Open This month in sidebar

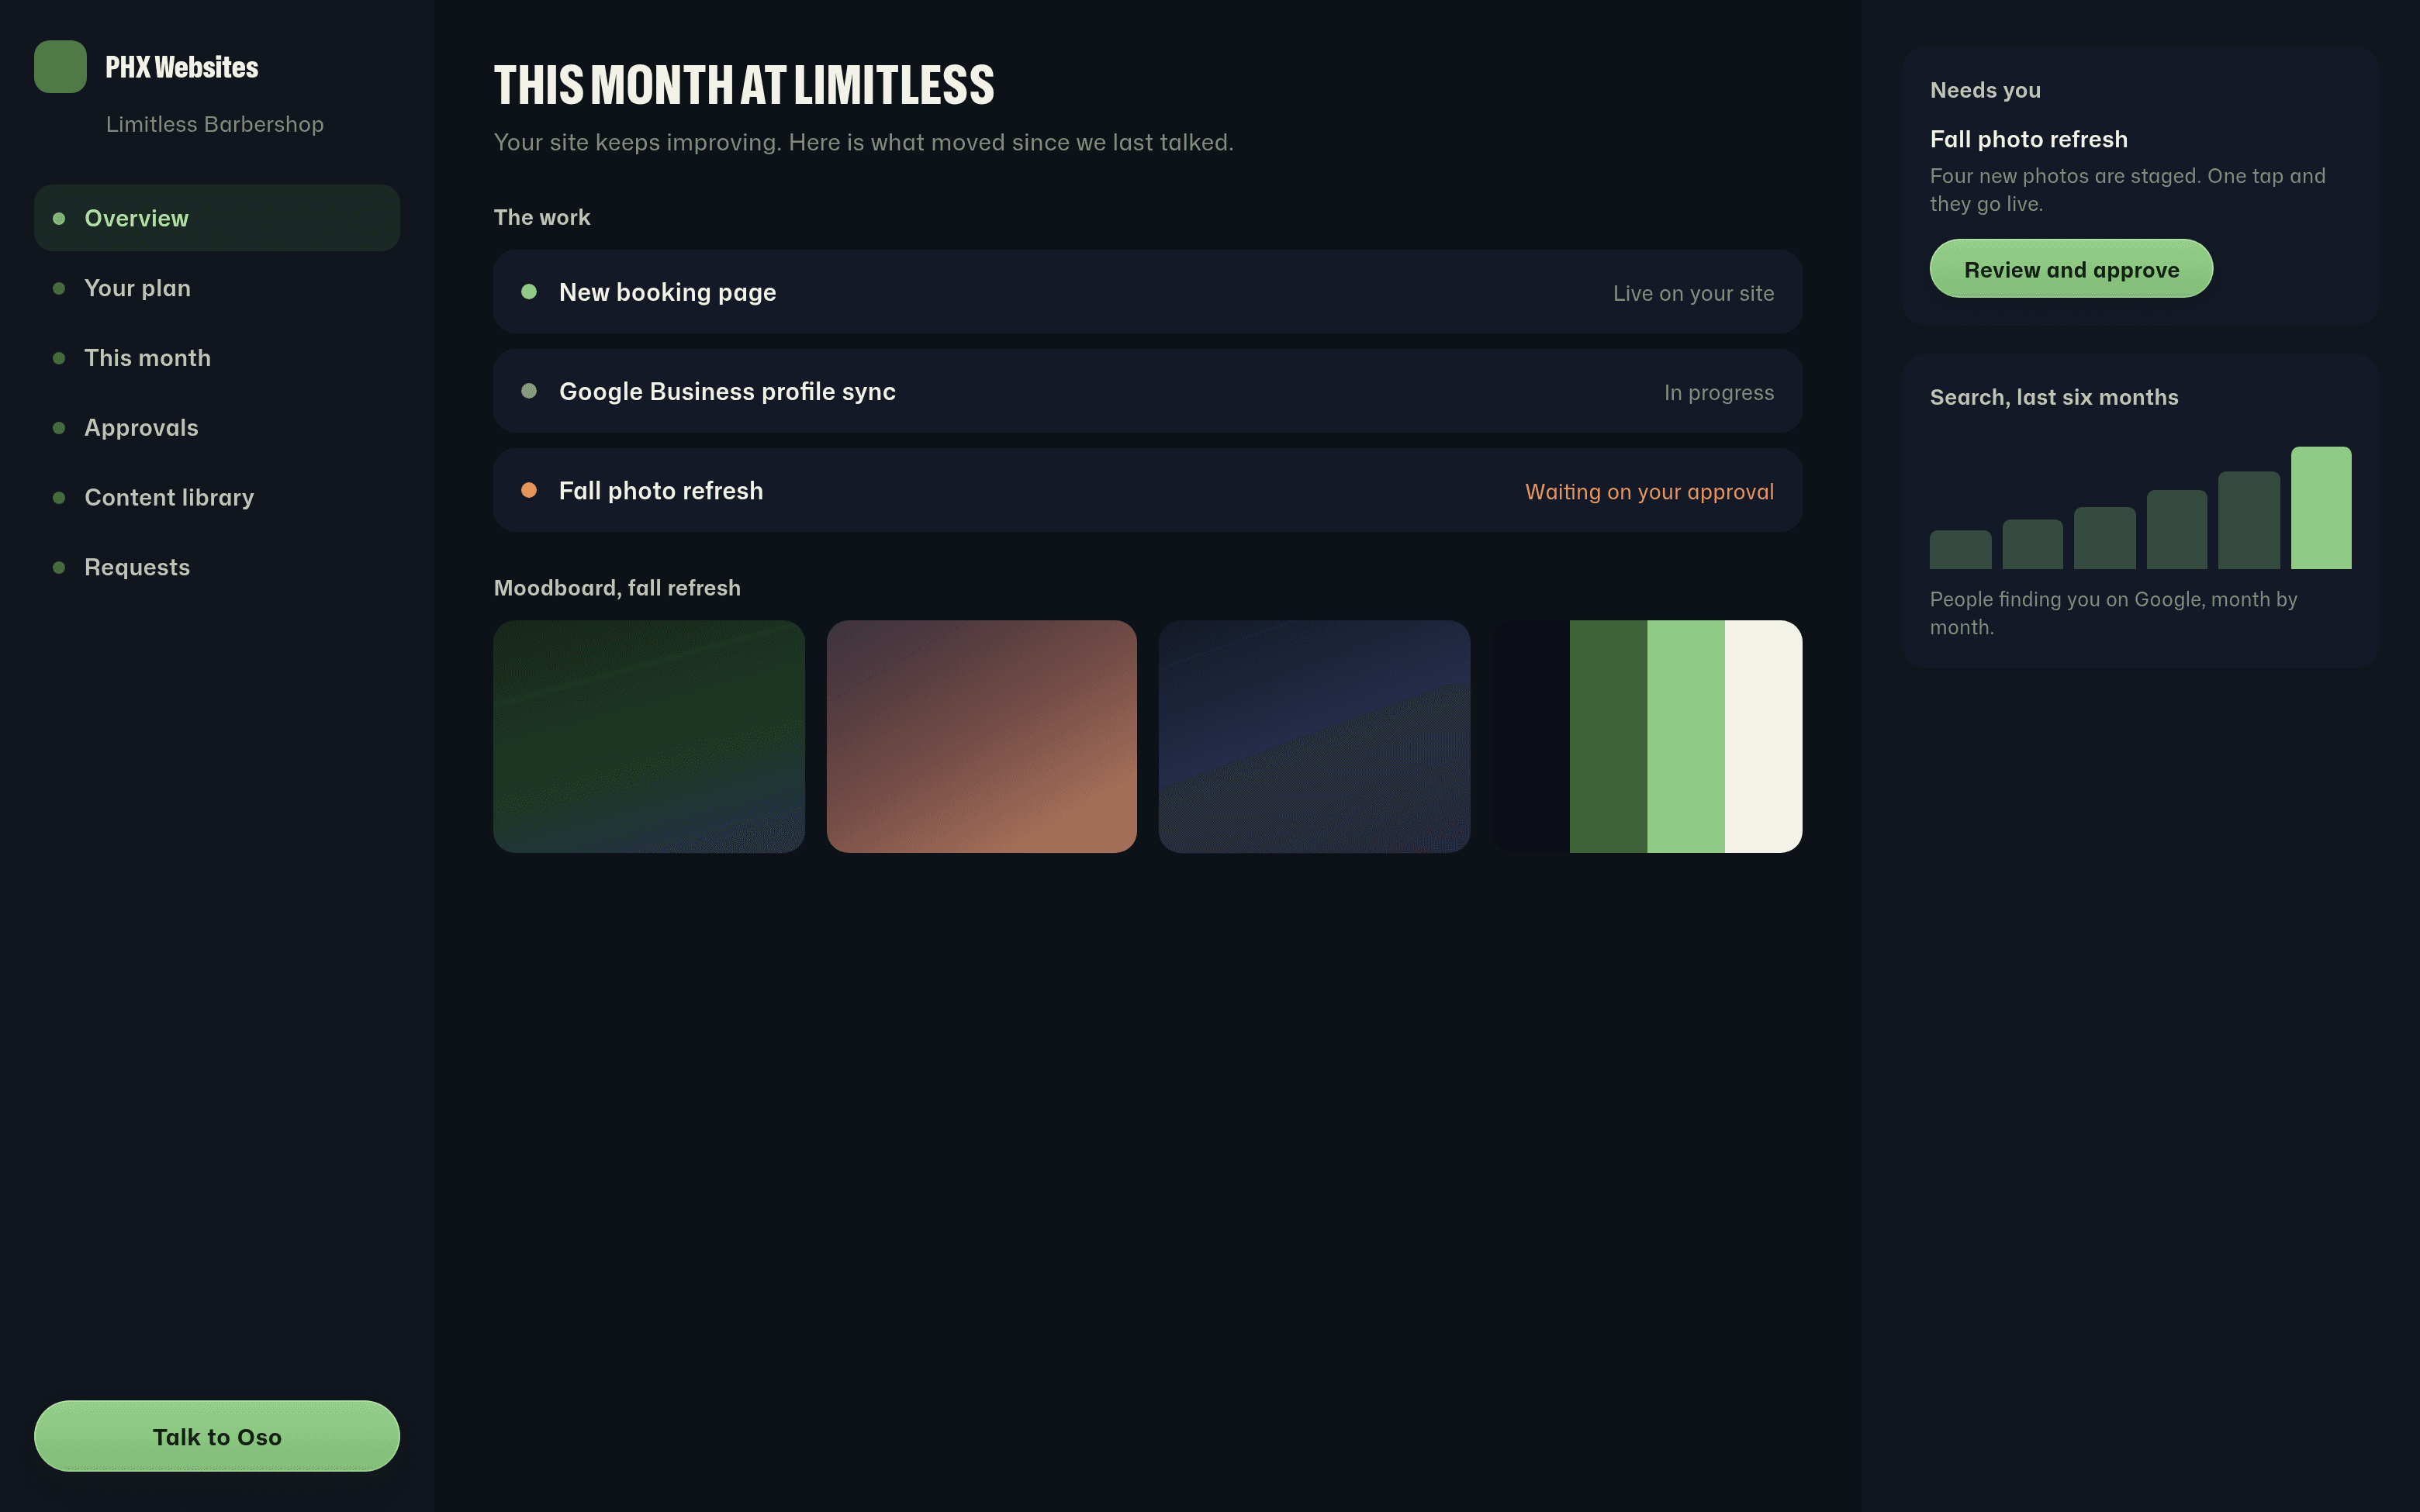point(217,358)
